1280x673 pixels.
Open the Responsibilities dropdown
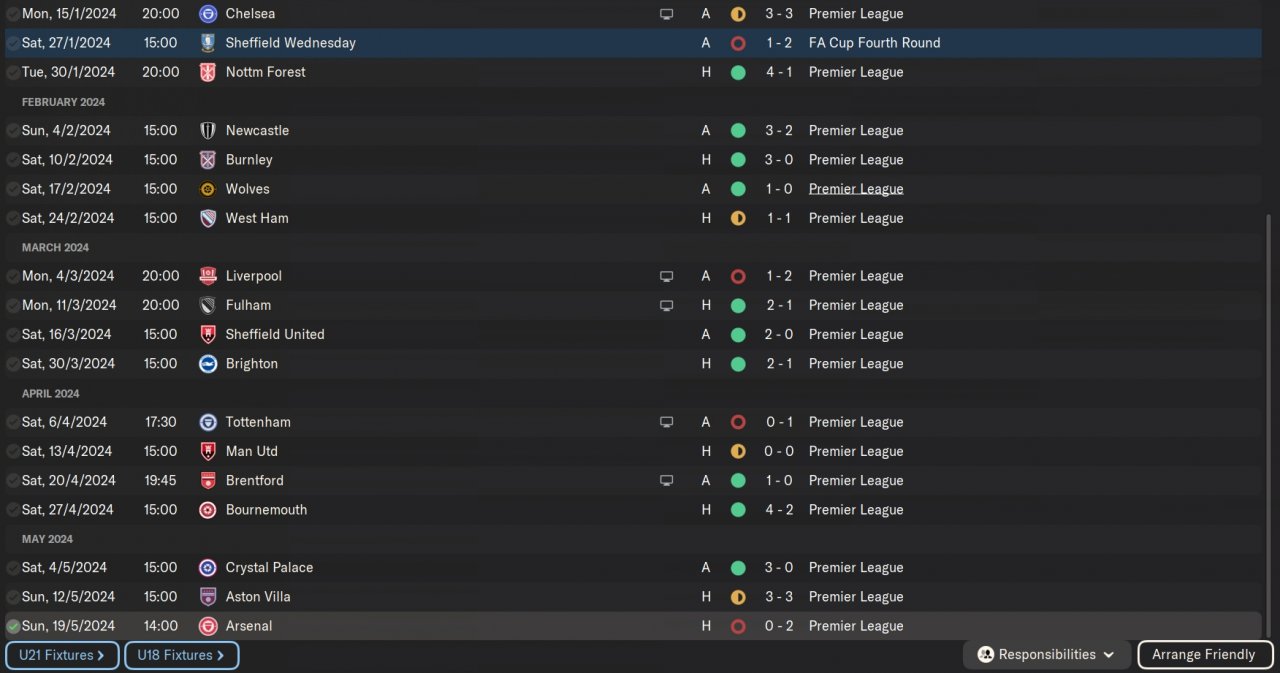click(x=1047, y=655)
